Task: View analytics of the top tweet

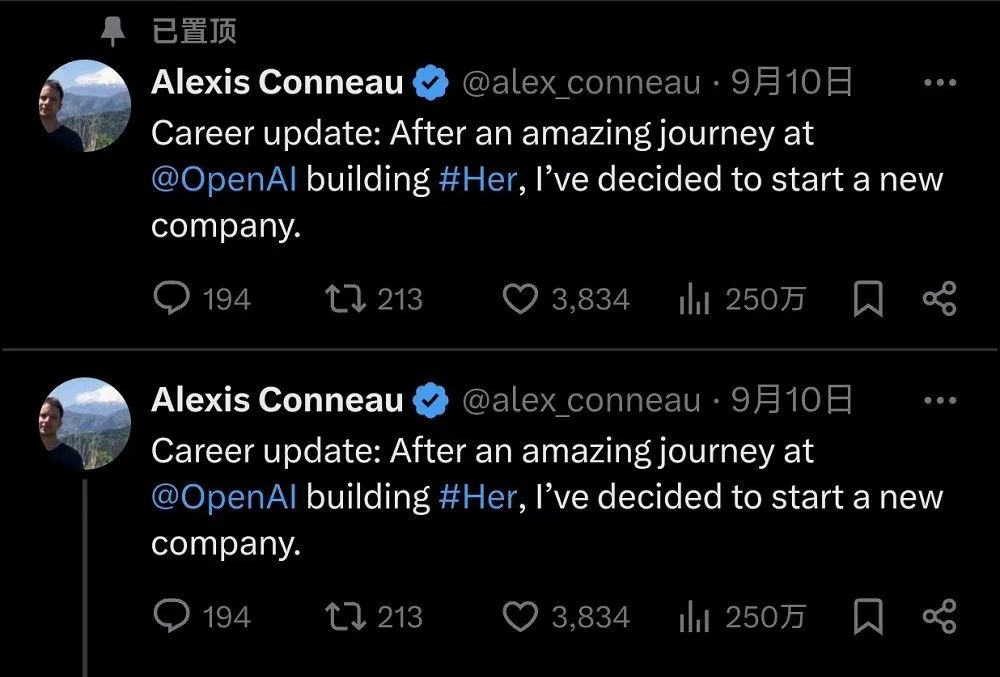Action: (694, 299)
